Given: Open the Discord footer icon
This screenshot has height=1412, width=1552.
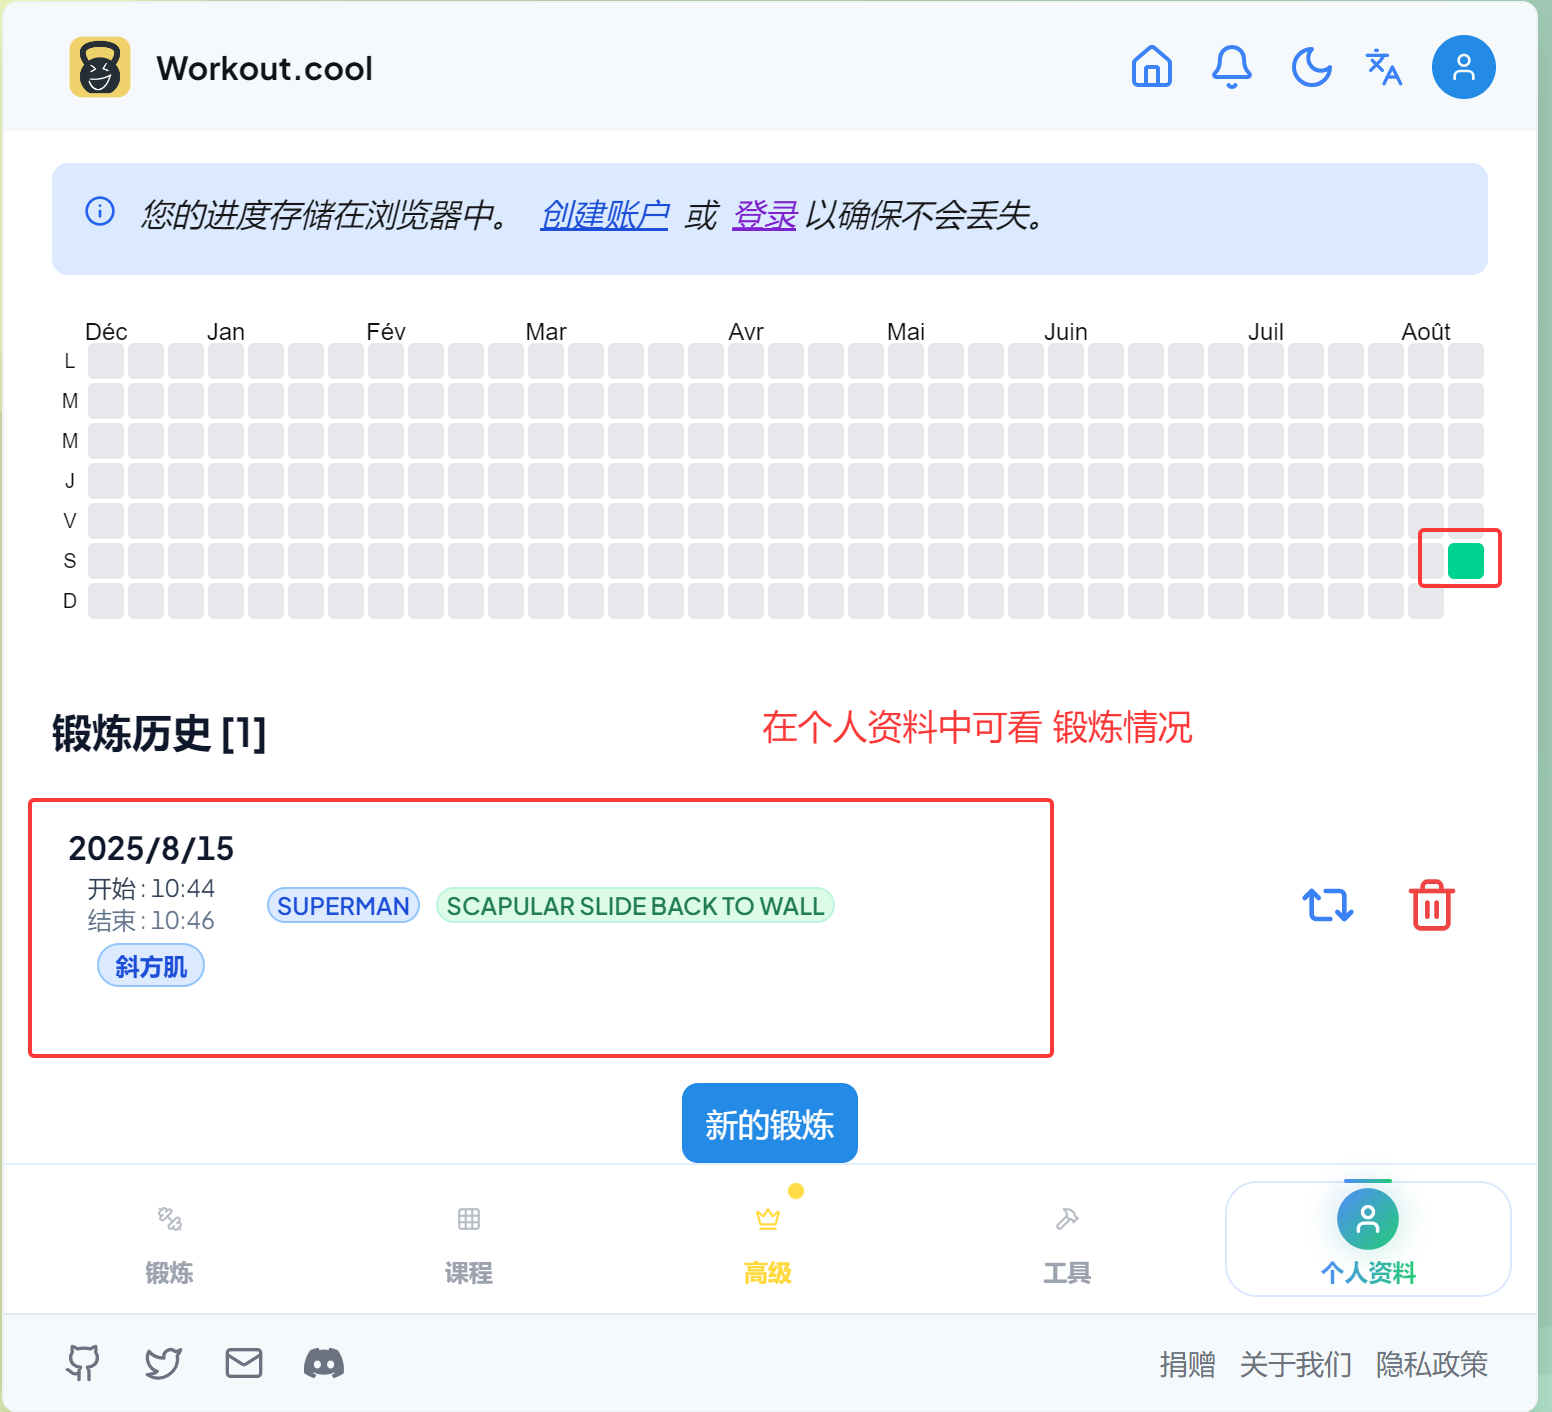Looking at the screenshot, I should [x=324, y=1363].
